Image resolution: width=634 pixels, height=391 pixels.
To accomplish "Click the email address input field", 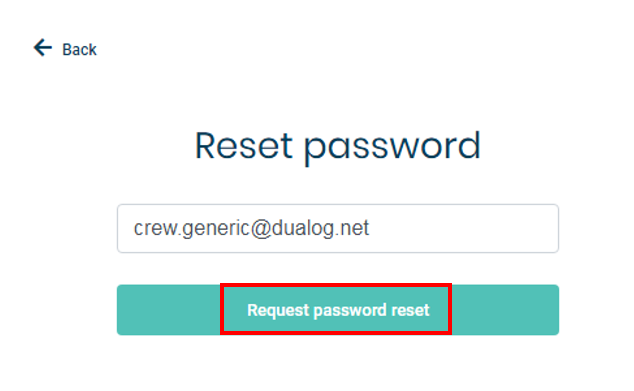I will coord(338,228).
